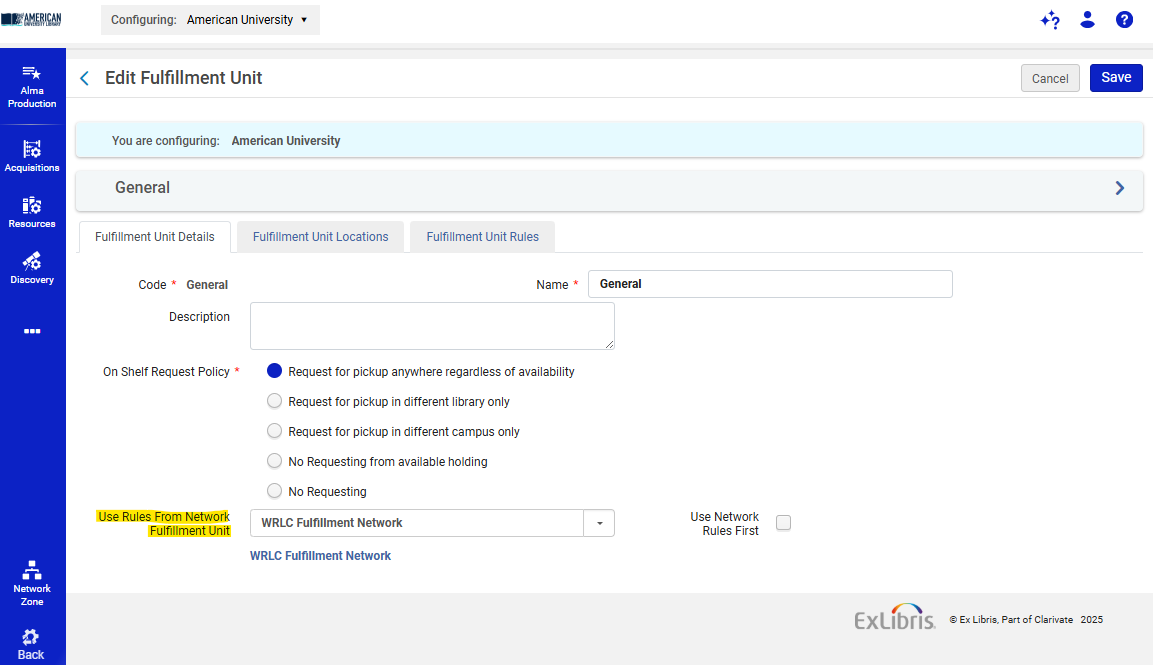Open the help question mark icon
The image size is (1153, 665).
pyautogui.click(x=1124, y=20)
